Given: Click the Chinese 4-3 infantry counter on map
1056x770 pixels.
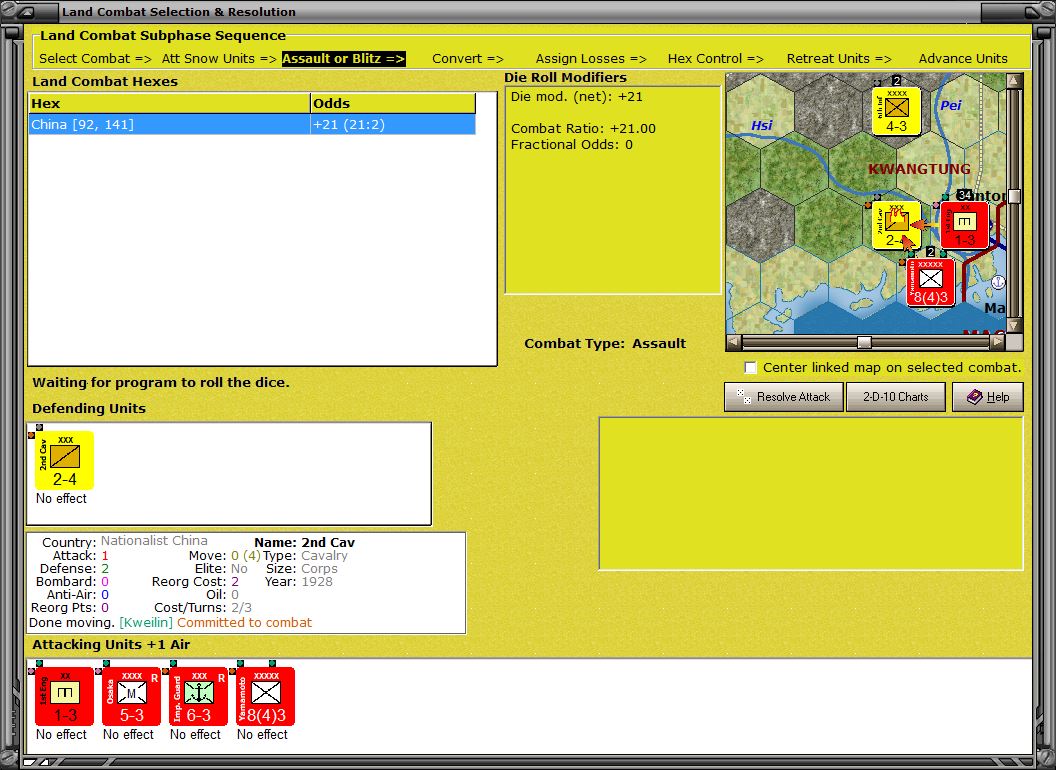Looking at the screenshot, I should (x=896, y=111).
